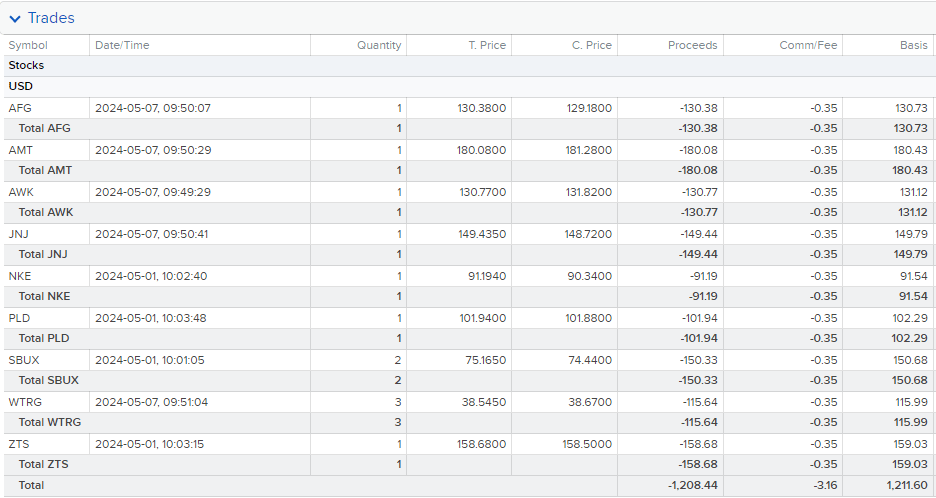
Task: Select the Stocks category row
Action: point(468,66)
